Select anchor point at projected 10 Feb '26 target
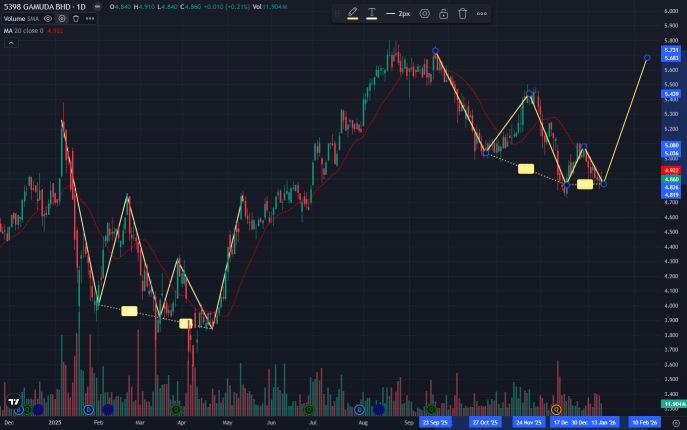This screenshot has height=430, width=687. click(x=647, y=57)
